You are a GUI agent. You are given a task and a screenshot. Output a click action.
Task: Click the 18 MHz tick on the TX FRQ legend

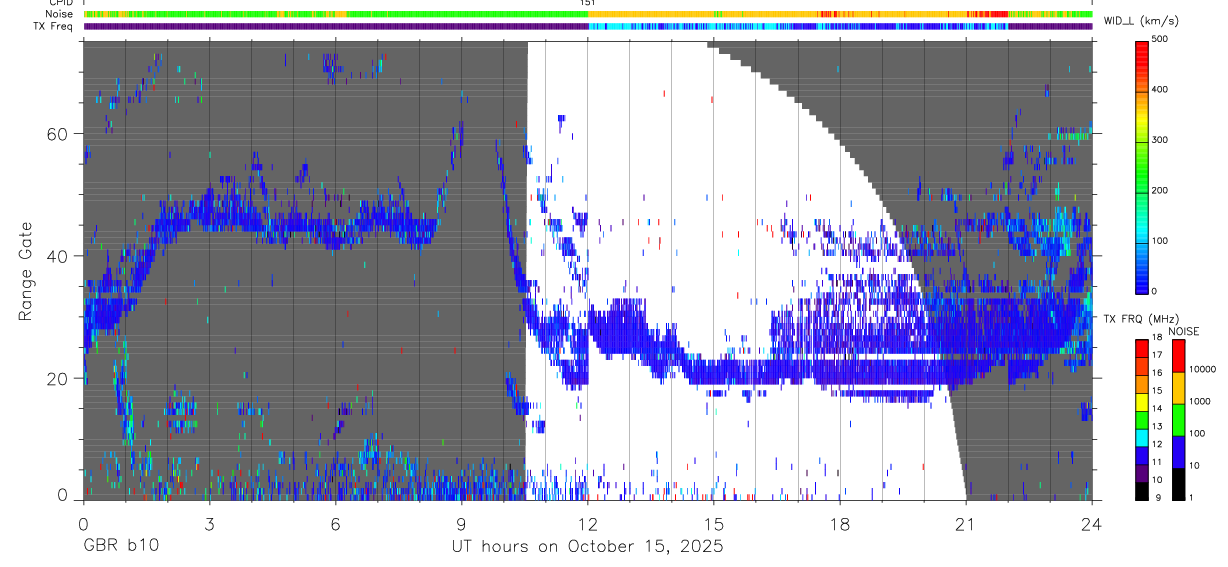click(1157, 339)
